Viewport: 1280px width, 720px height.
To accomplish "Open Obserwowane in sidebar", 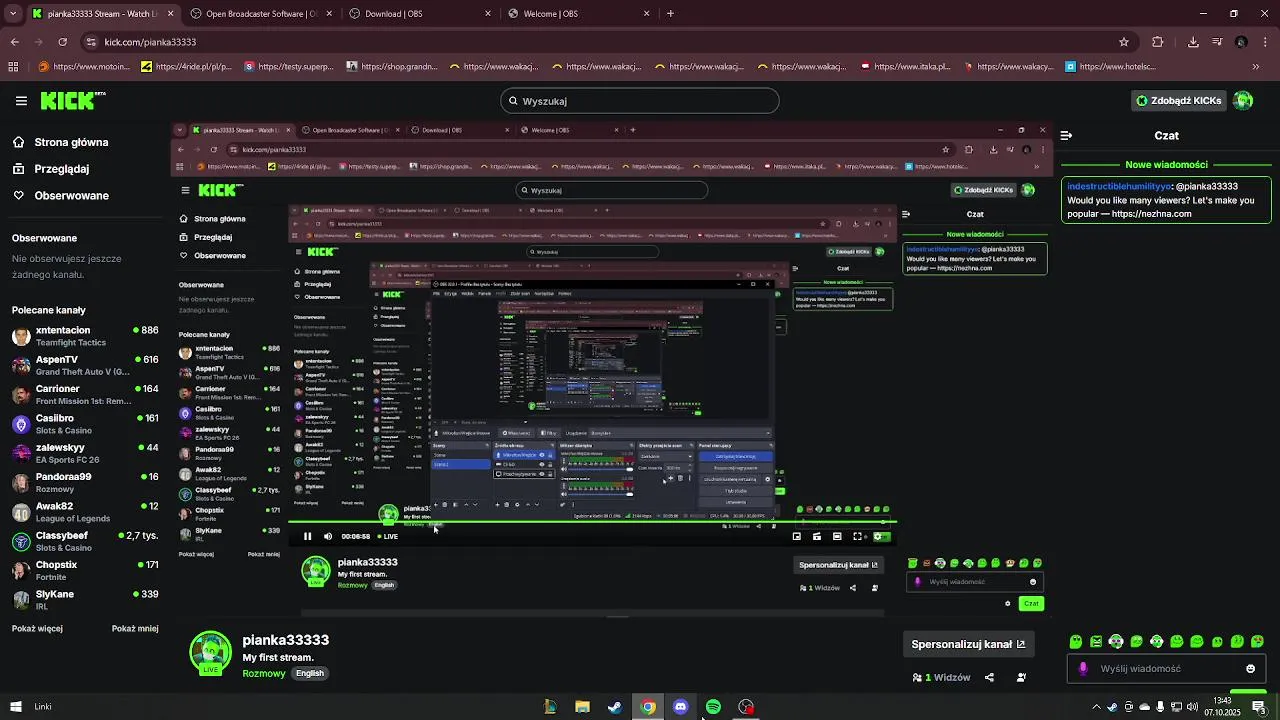I will (x=62, y=195).
